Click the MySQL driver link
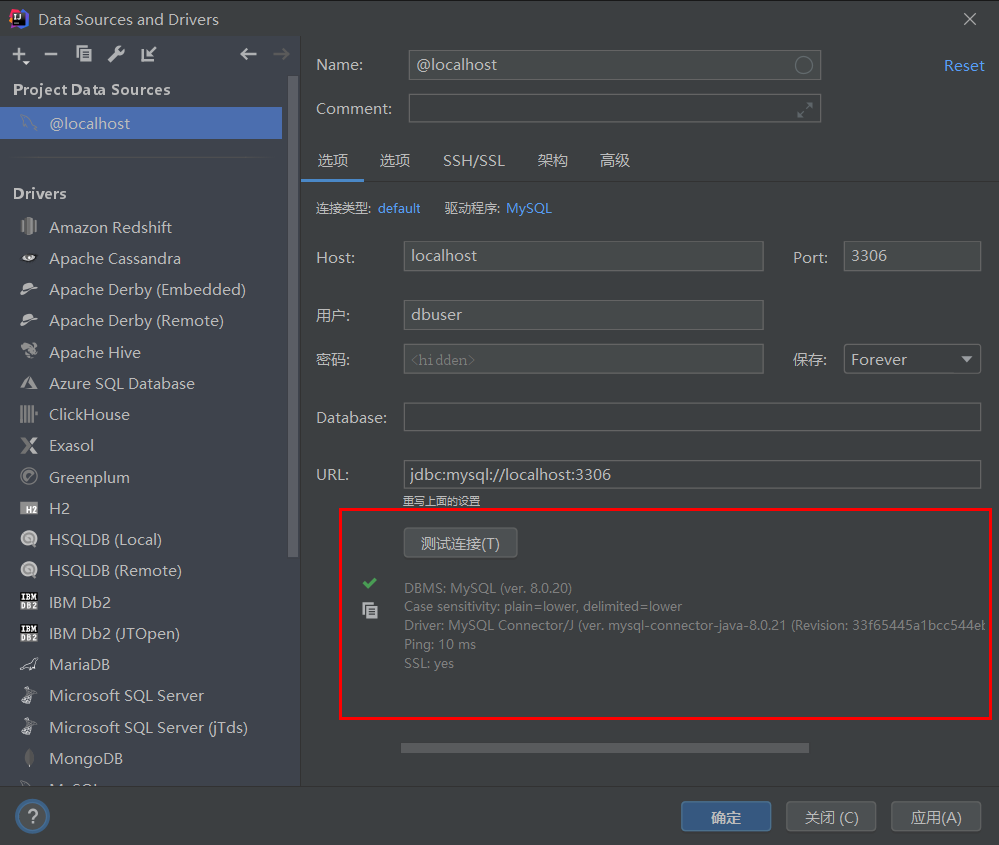The image size is (999, 845). [529, 208]
